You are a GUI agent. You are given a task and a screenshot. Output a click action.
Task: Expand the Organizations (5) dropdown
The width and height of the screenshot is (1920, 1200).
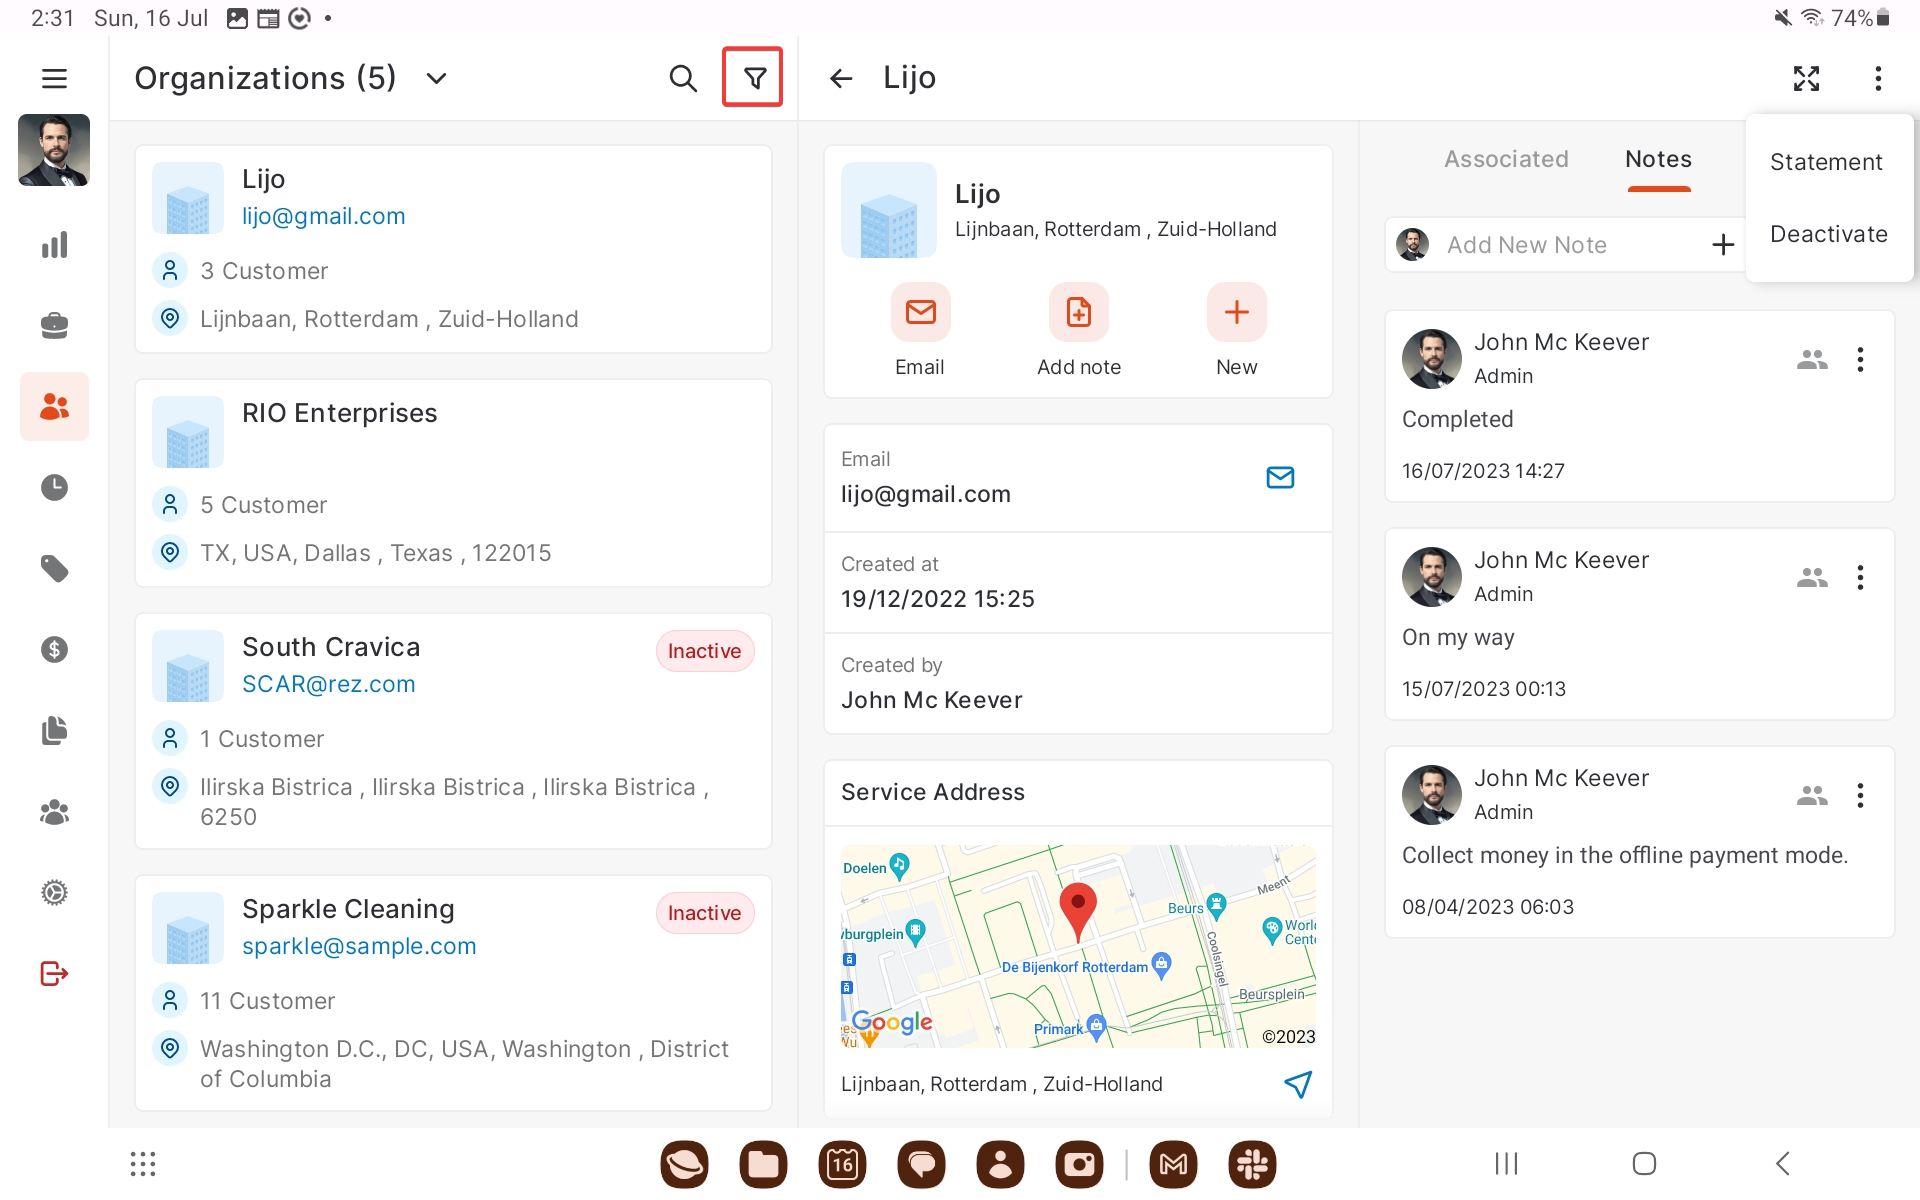436,78
